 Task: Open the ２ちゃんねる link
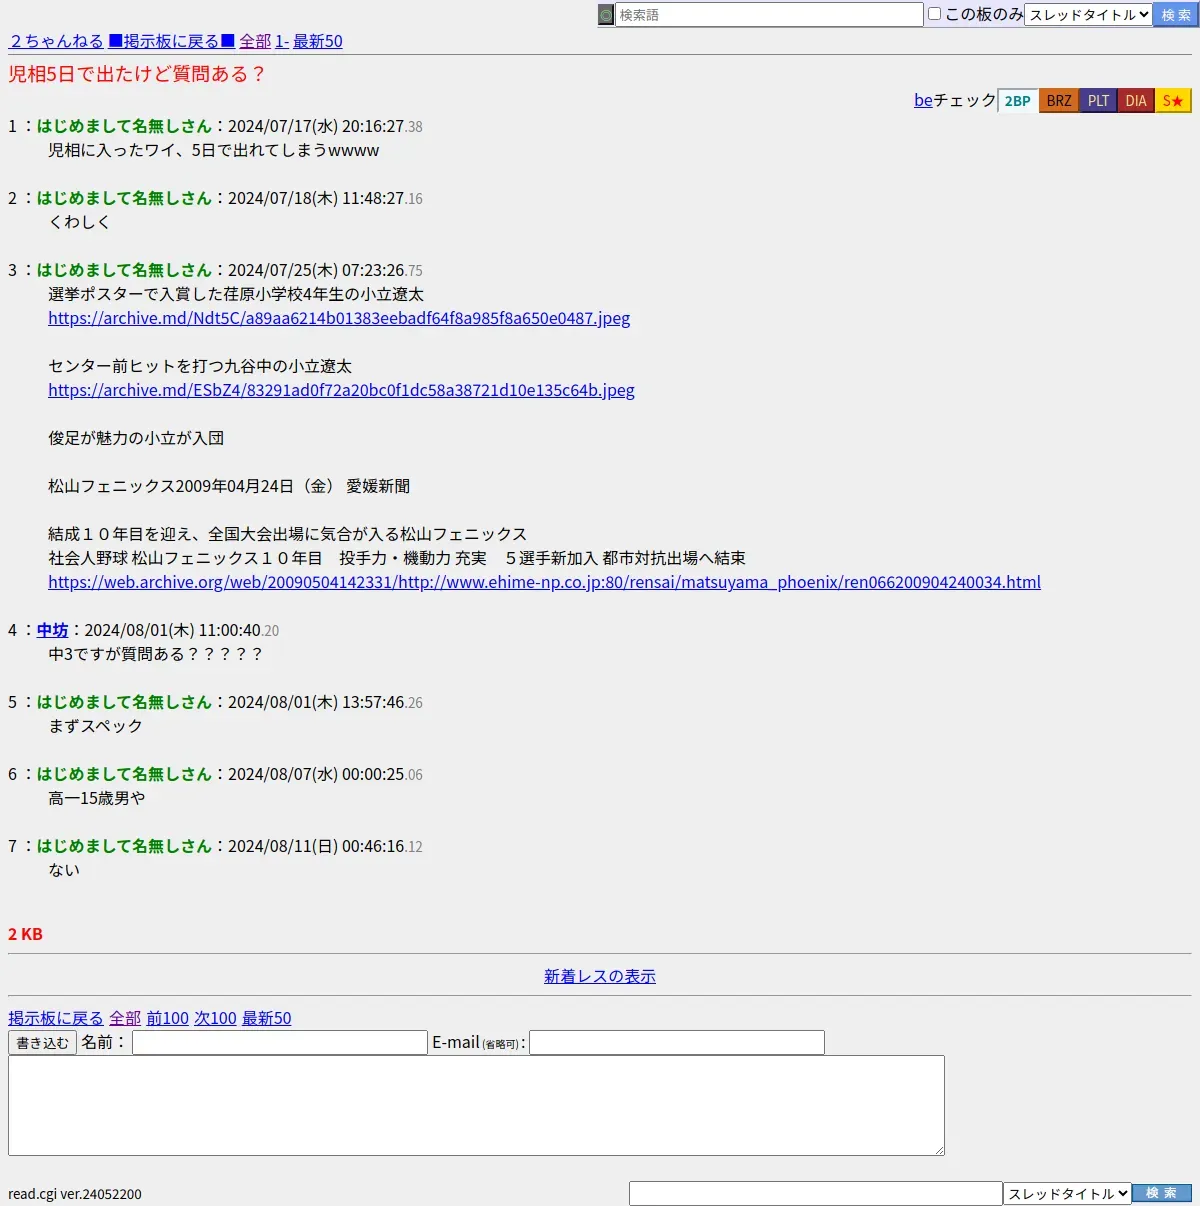click(x=57, y=41)
